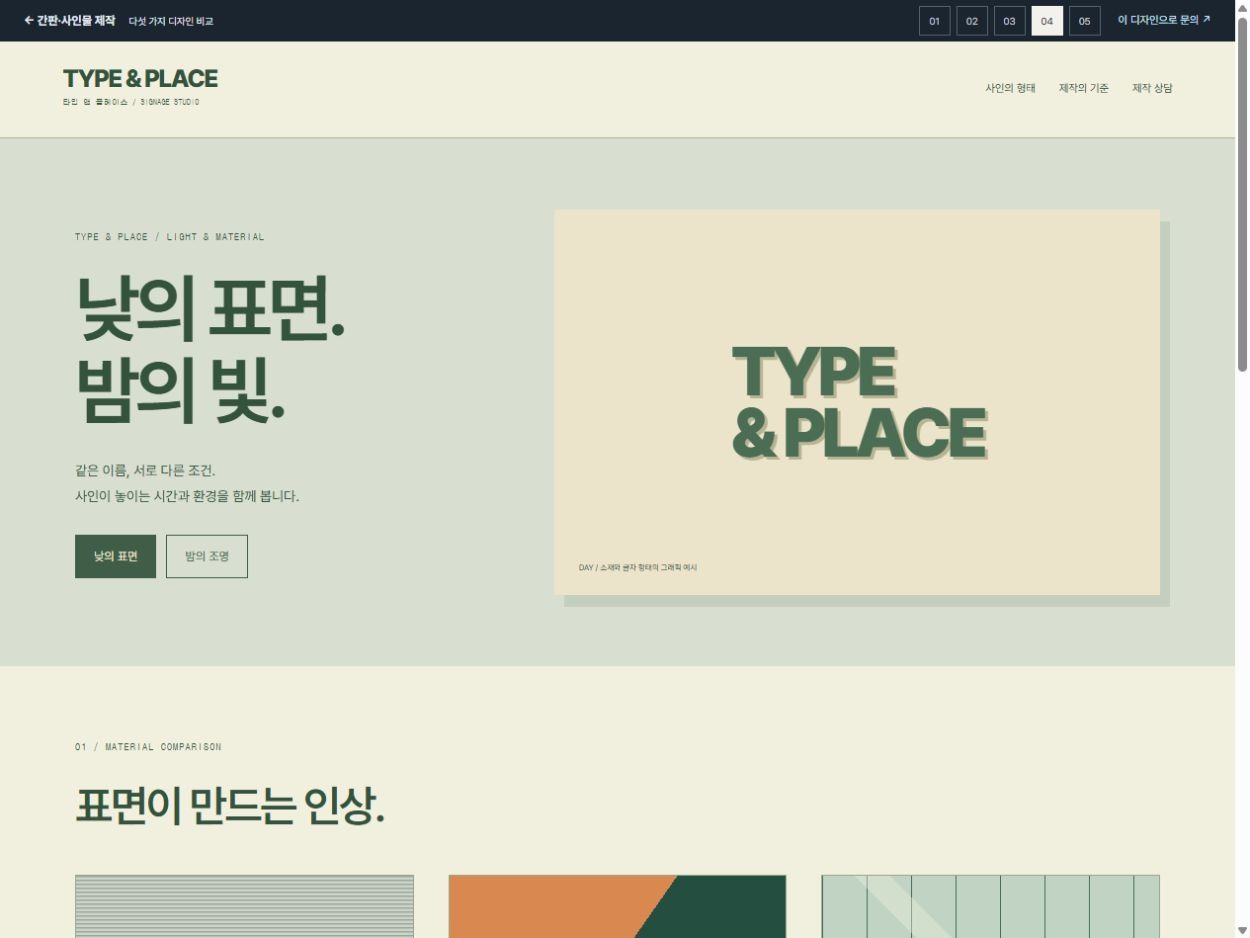Click the 밤의 조명 button

pos(207,556)
